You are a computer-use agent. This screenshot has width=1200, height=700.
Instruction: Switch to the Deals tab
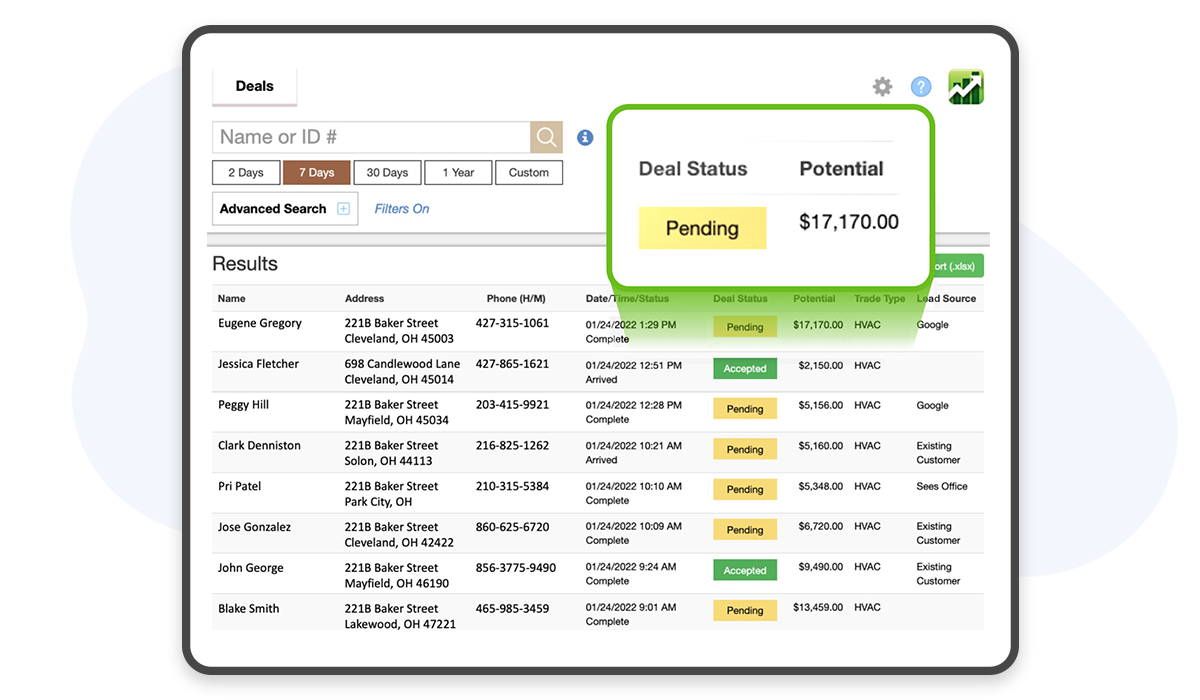click(254, 86)
